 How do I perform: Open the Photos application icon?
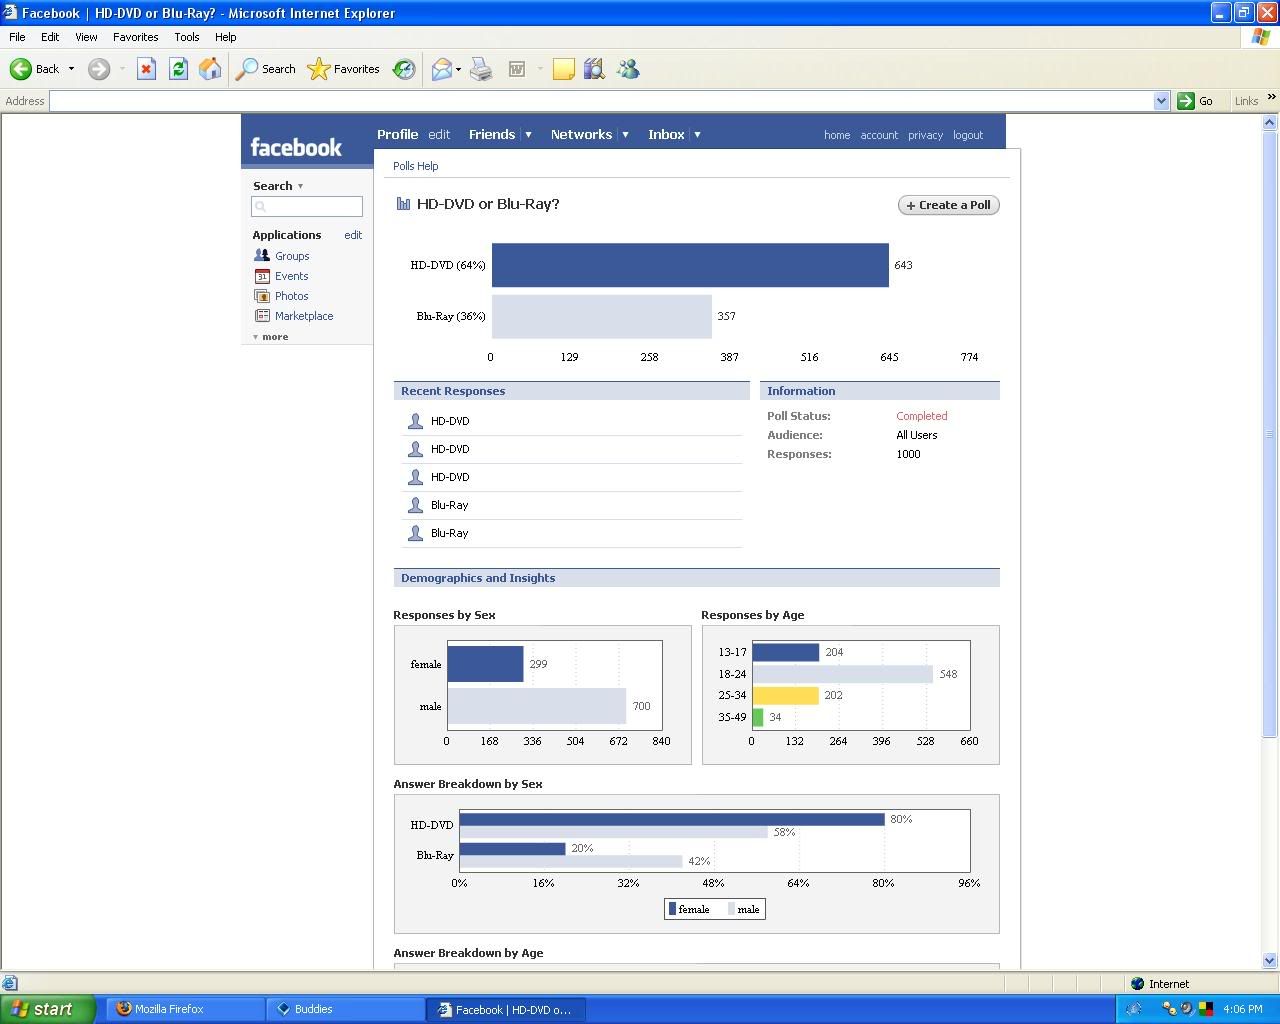pos(262,296)
